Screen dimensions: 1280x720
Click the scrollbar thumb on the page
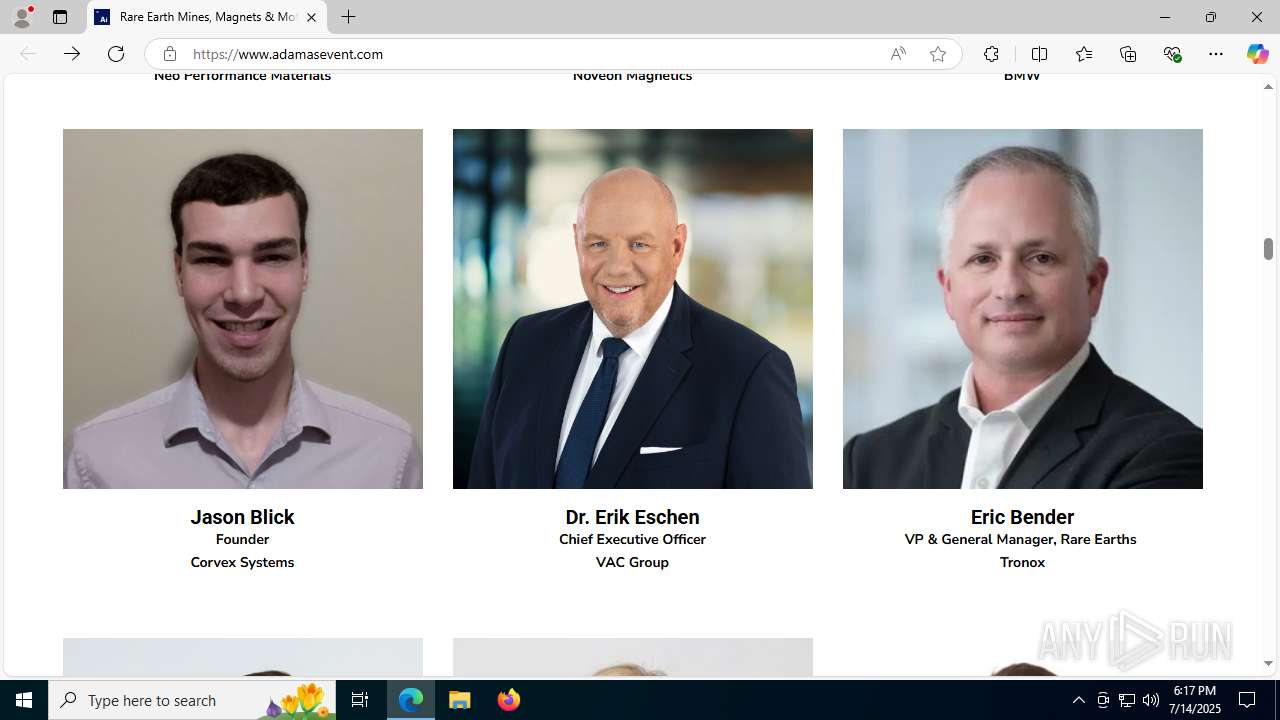[x=1268, y=249]
